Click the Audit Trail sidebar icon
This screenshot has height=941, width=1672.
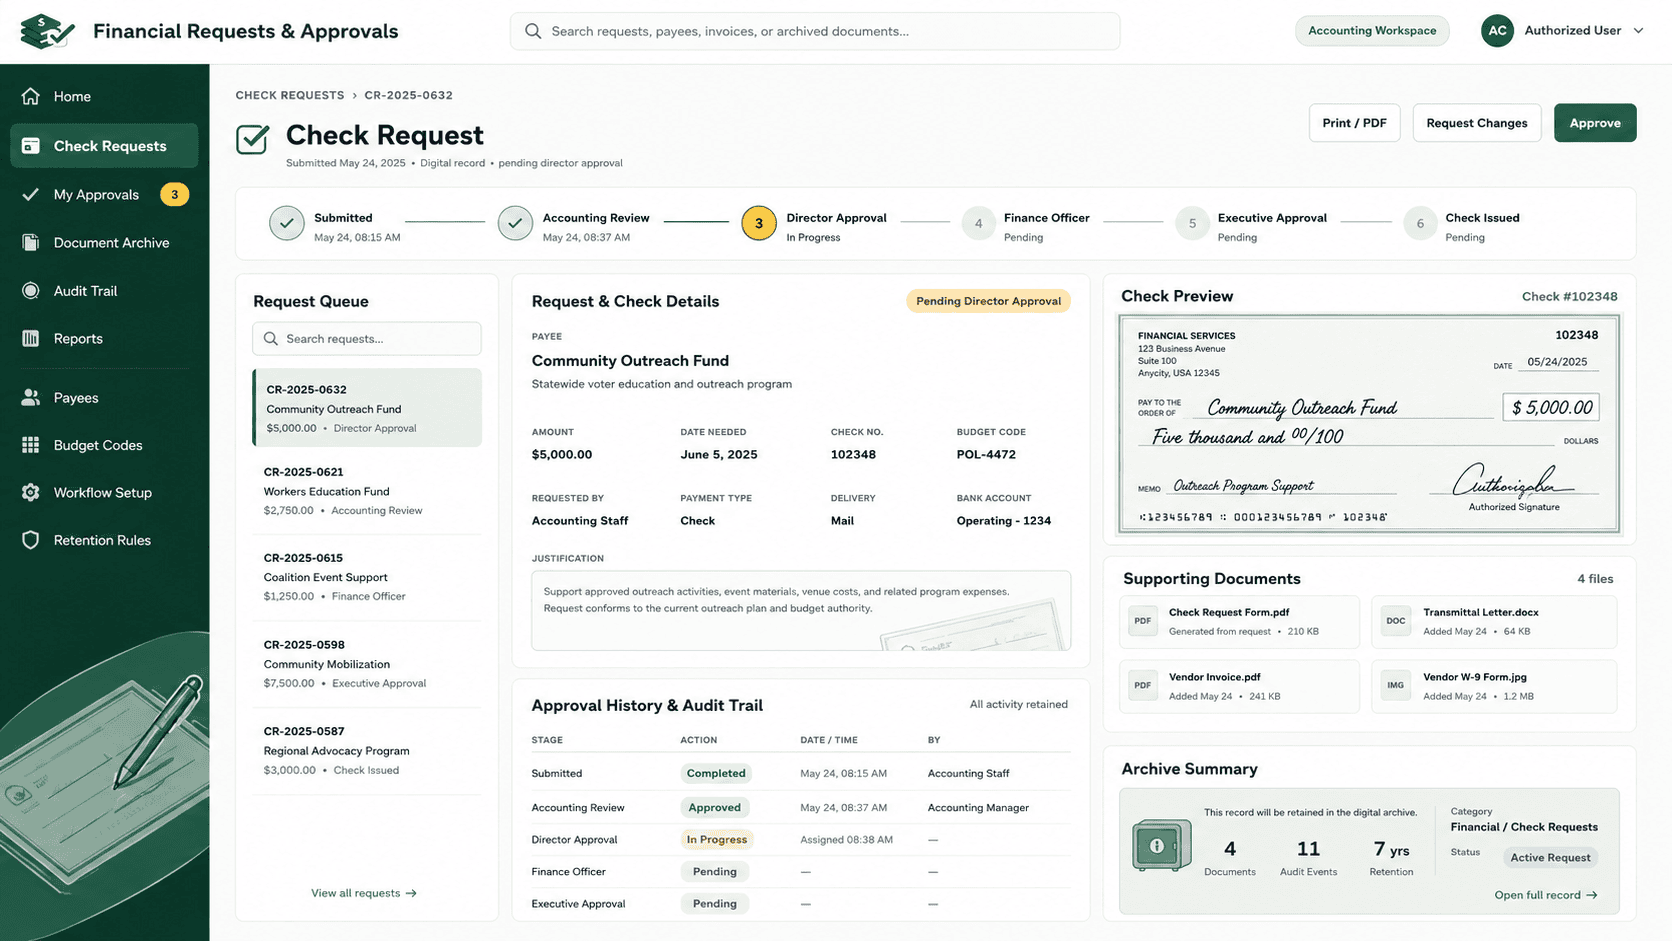(31, 291)
